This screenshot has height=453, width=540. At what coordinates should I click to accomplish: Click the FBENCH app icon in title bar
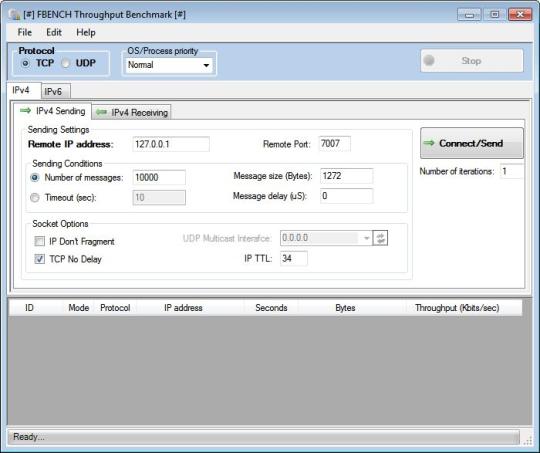tap(14, 15)
